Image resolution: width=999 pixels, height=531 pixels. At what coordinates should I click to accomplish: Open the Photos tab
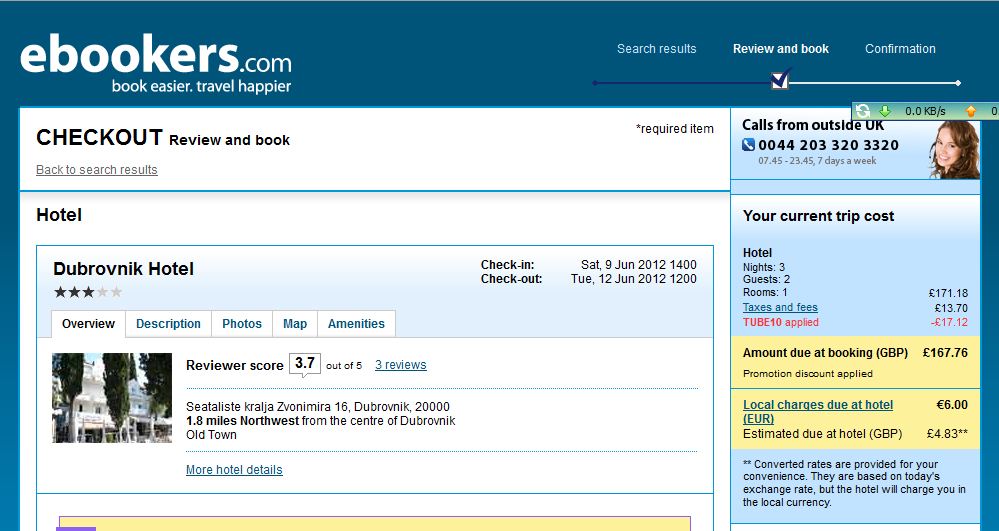point(242,324)
